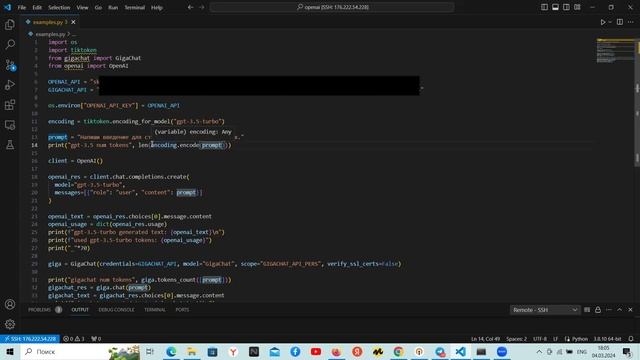This screenshot has width=640, height=360.
Task: Select the Python 3.8.10 interpreter
Action: pos(607,339)
